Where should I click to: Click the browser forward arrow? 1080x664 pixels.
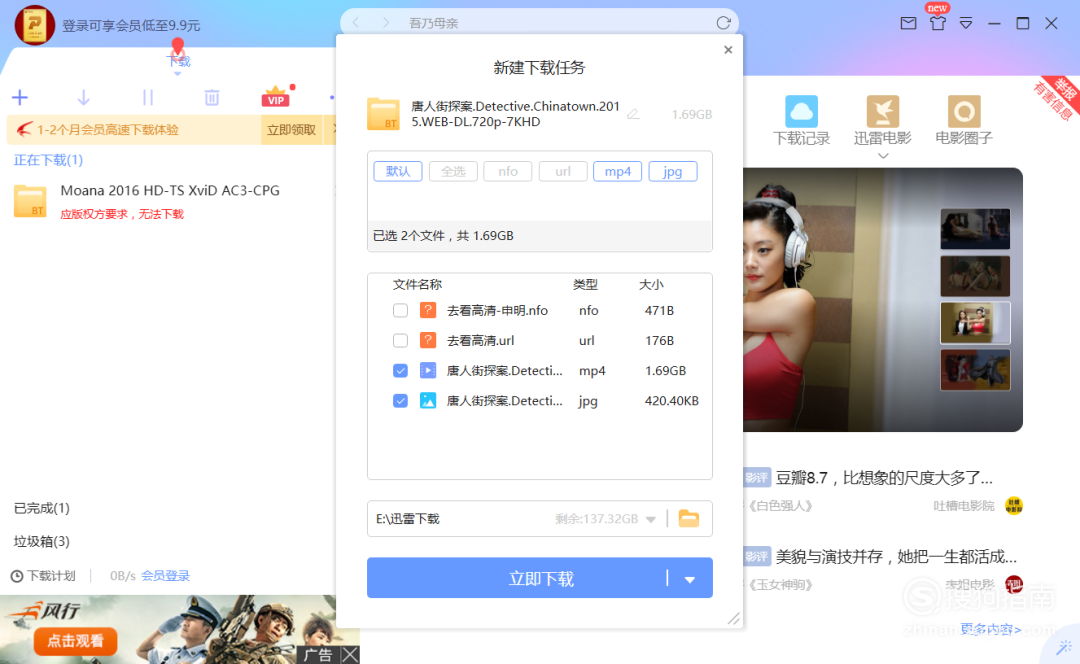386,23
